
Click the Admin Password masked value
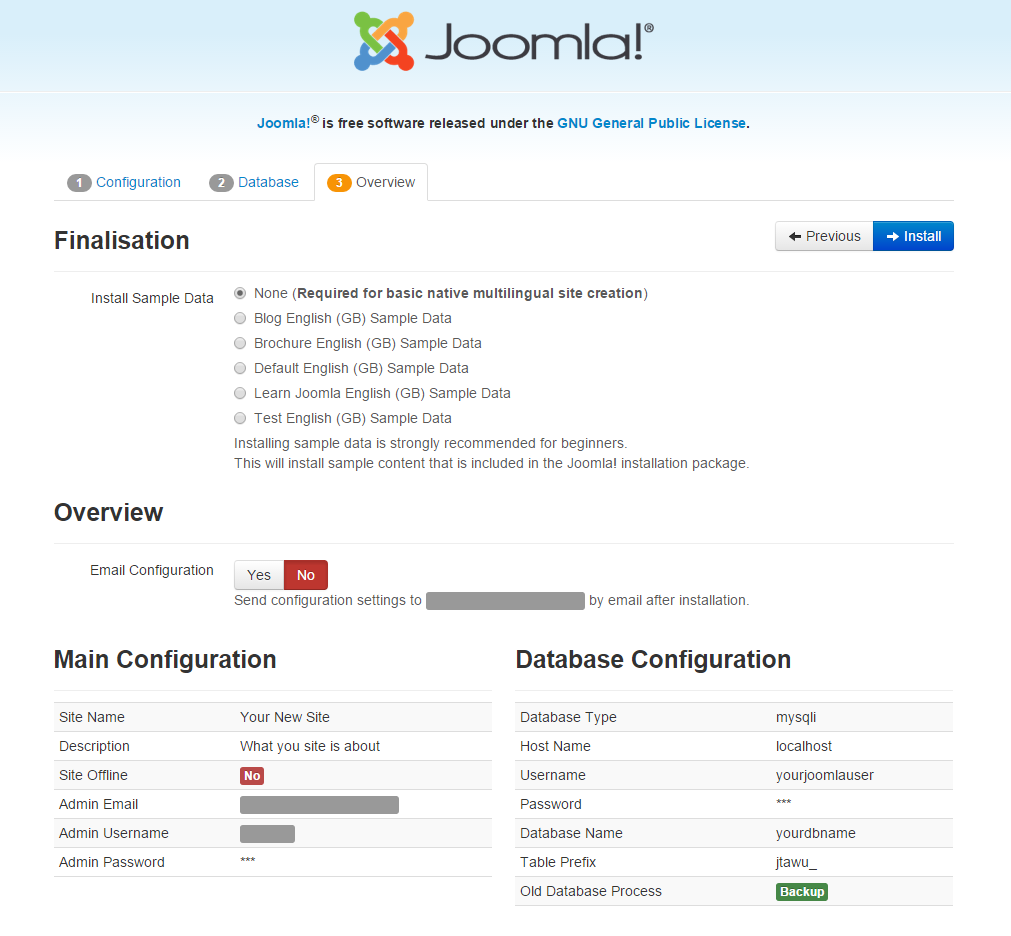point(248,861)
